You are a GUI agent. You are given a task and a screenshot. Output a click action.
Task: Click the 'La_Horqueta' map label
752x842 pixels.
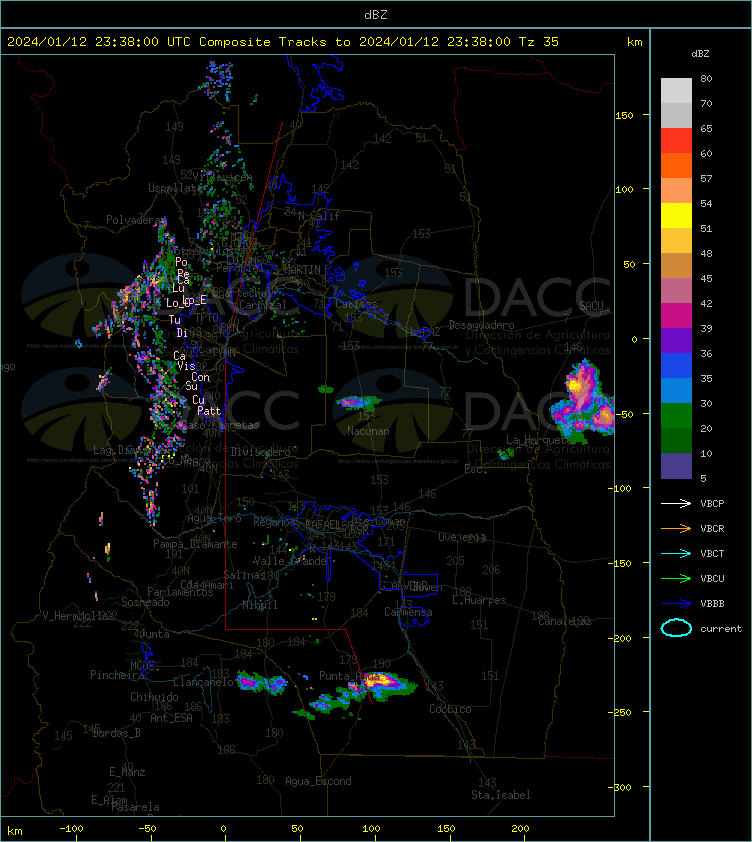tap(538, 440)
